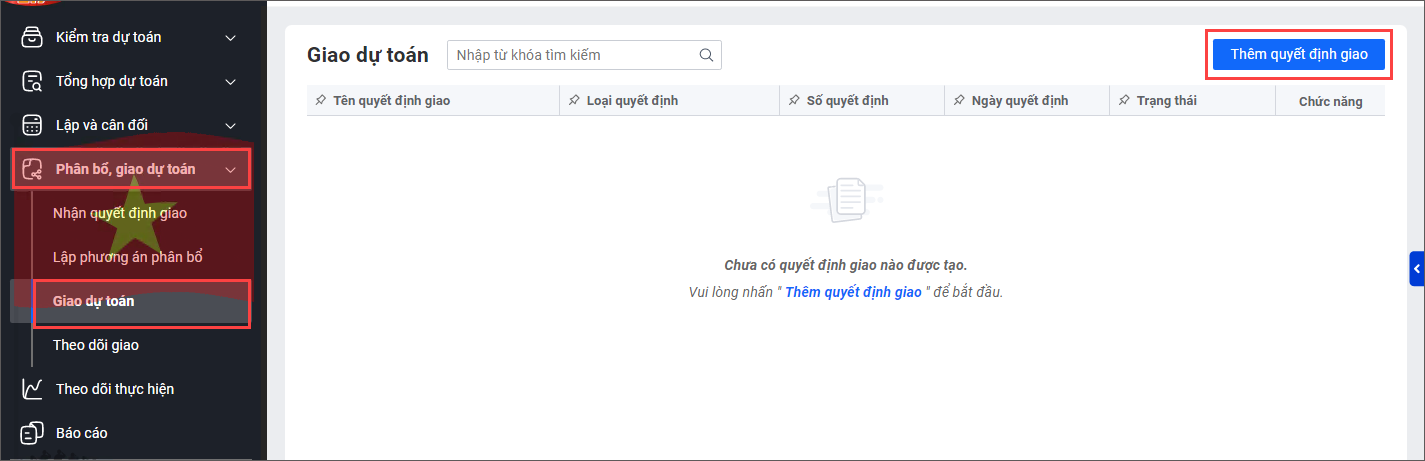Click the blue Thêm quyết định giao button
The image size is (1425, 461).
[1298, 54]
